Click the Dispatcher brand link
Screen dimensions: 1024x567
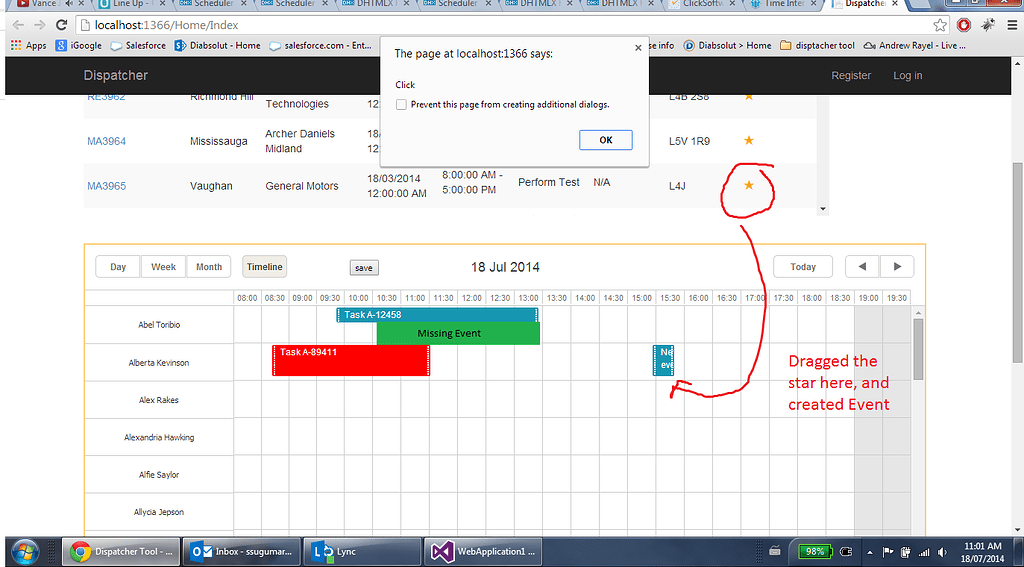(116, 75)
